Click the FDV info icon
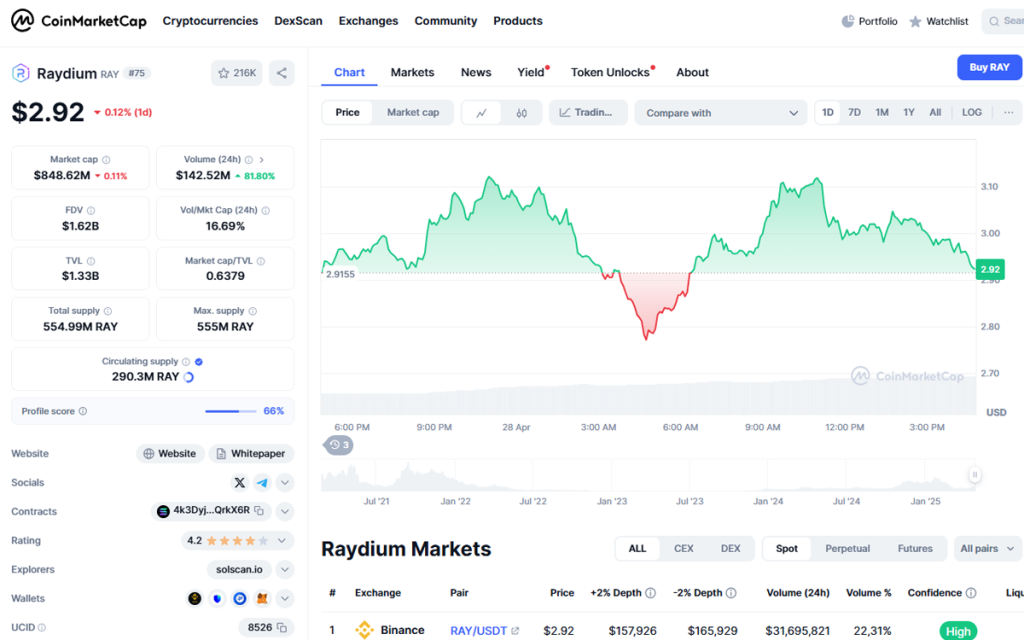 click(91, 210)
